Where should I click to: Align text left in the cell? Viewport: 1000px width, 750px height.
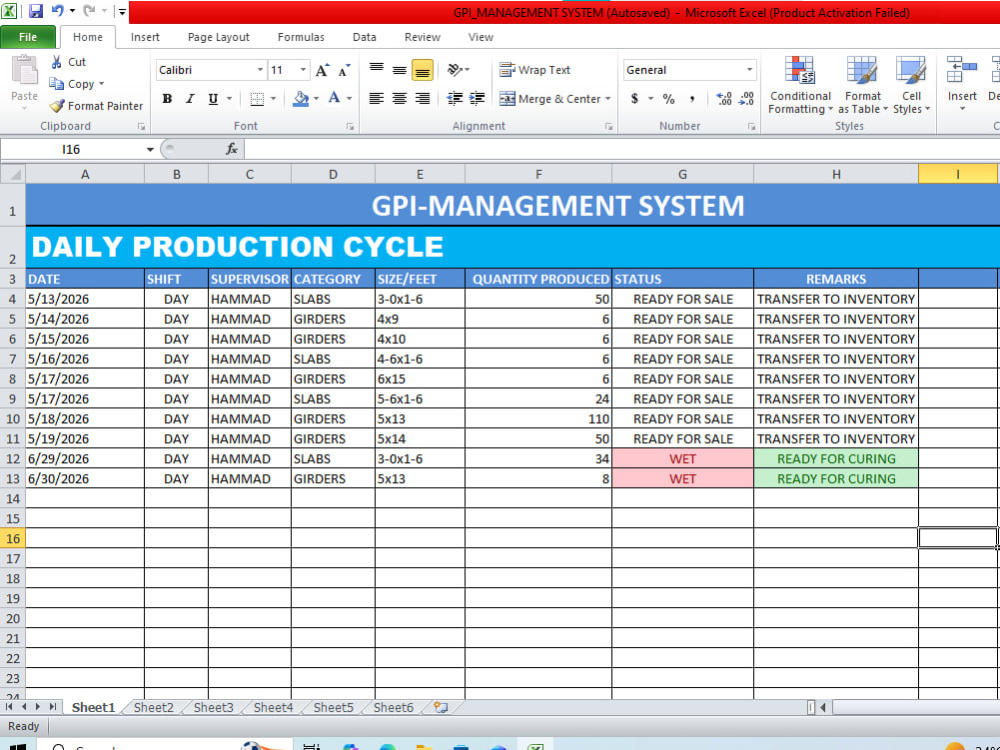click(x=376, y=98)
